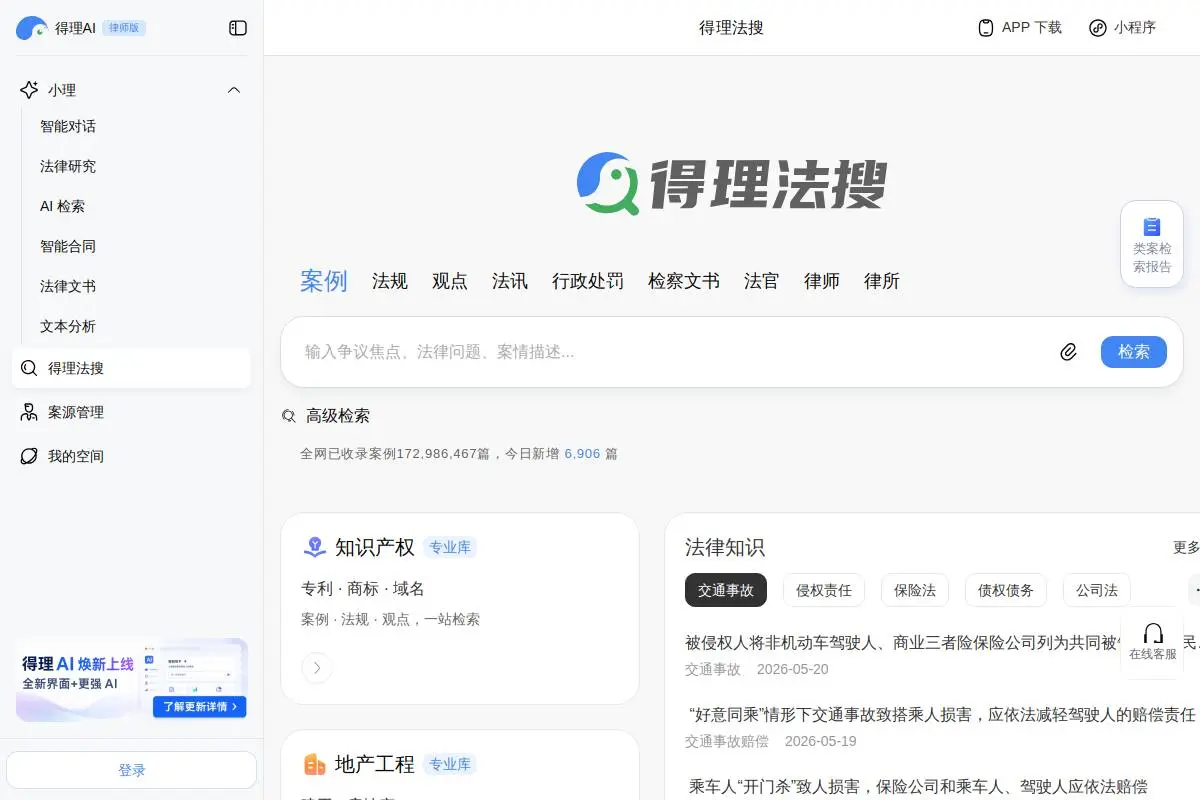Select the 检察文书 search tab

(684, 281)
